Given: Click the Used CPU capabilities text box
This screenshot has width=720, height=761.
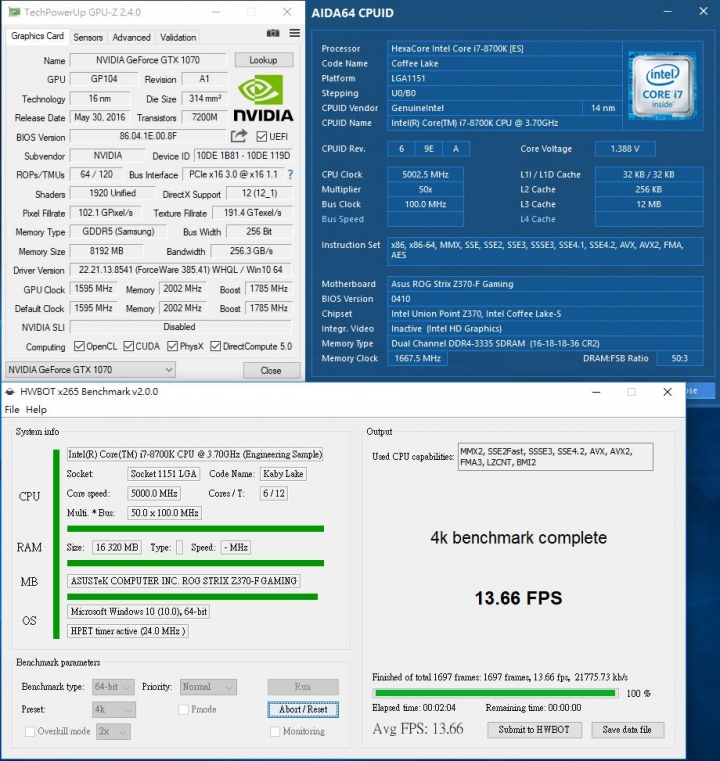Looking at the screenshot, I should (556, 457).
